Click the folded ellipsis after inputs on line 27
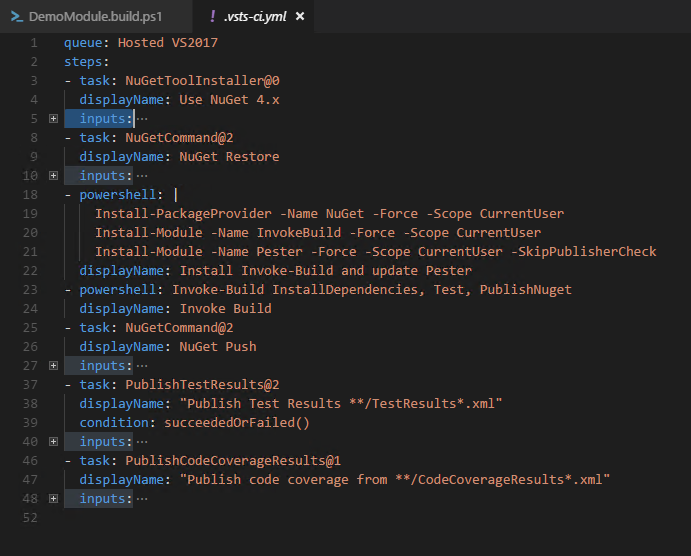The height and width of the screenshot is (556, 691). tap(142, 366)
